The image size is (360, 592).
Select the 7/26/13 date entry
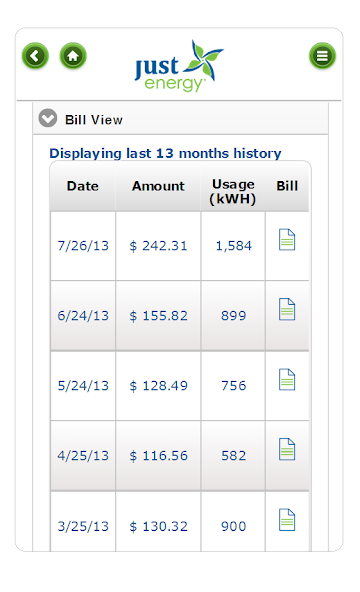(x=83, y=246)
